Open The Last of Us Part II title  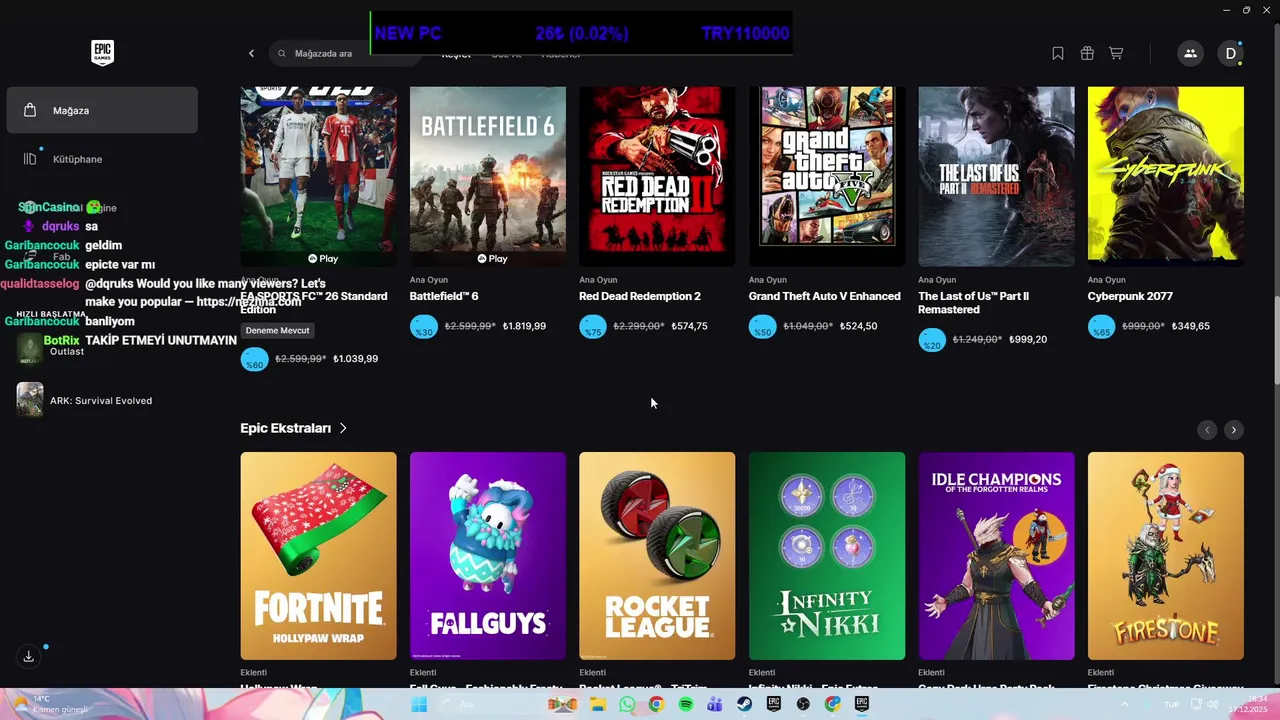point(973,303)
